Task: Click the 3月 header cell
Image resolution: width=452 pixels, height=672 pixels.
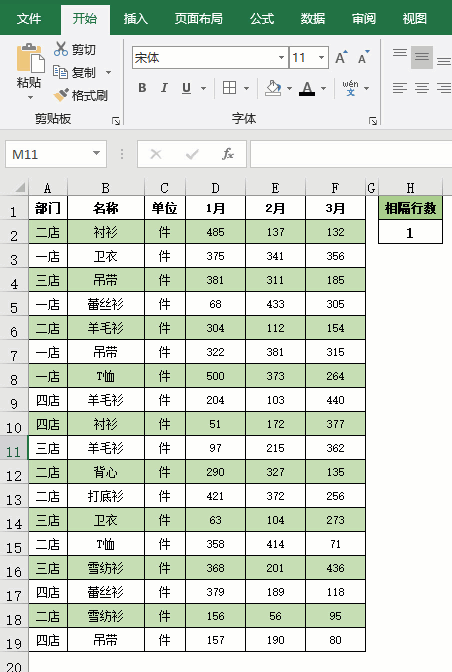Action: (335, 208)
